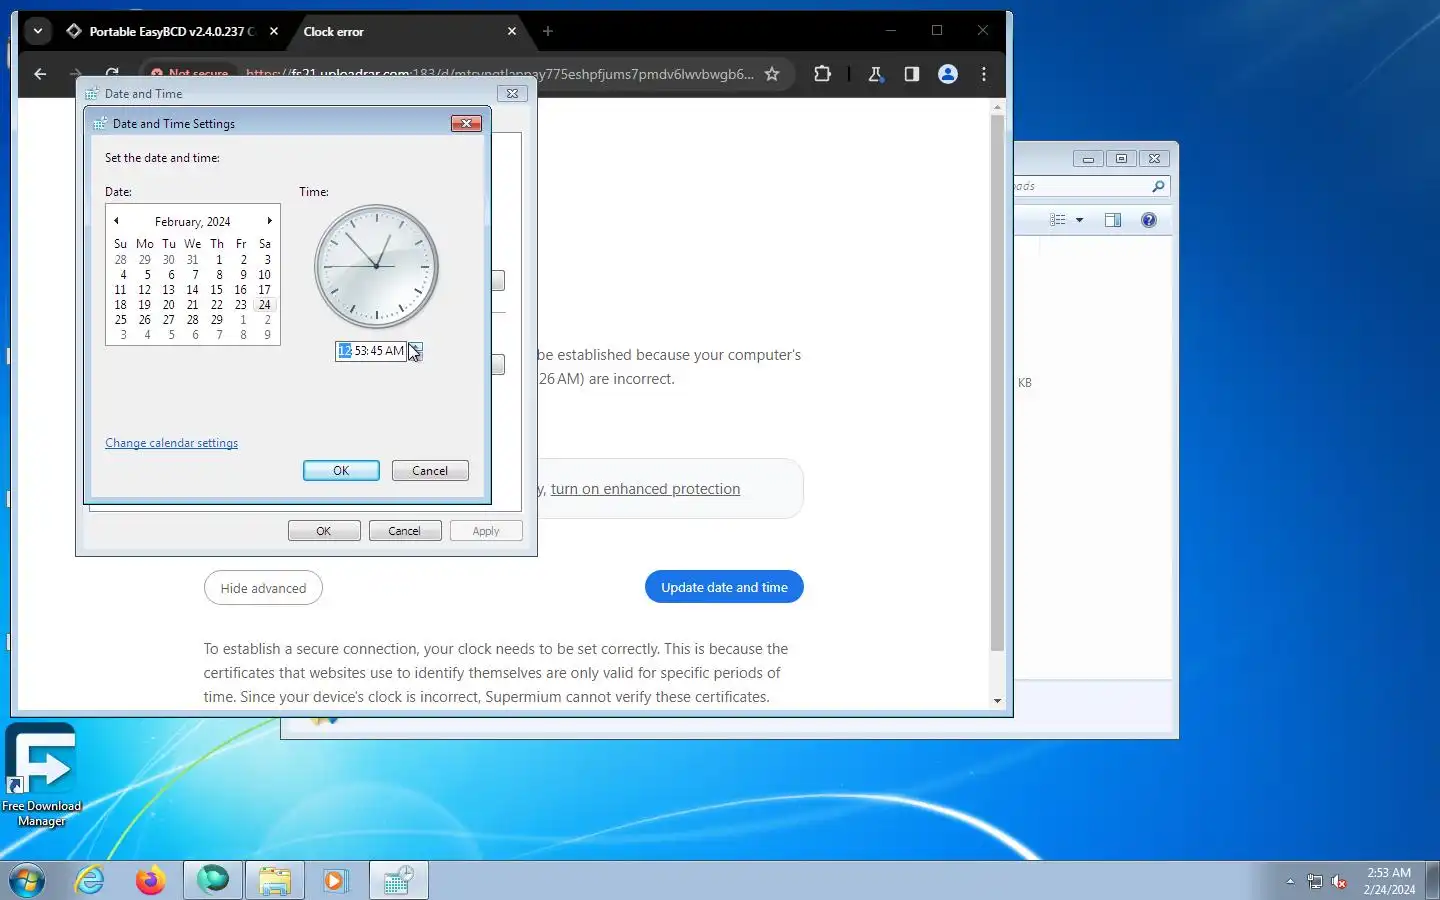
Task: Click the February, 2024 month header
Action: [x=192, y=222]
